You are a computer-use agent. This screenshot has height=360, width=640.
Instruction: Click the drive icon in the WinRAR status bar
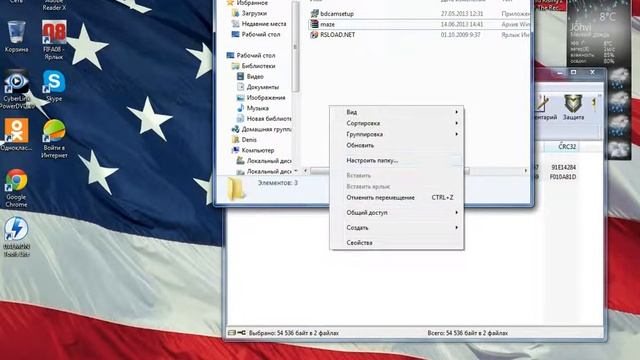pos(232,333)
